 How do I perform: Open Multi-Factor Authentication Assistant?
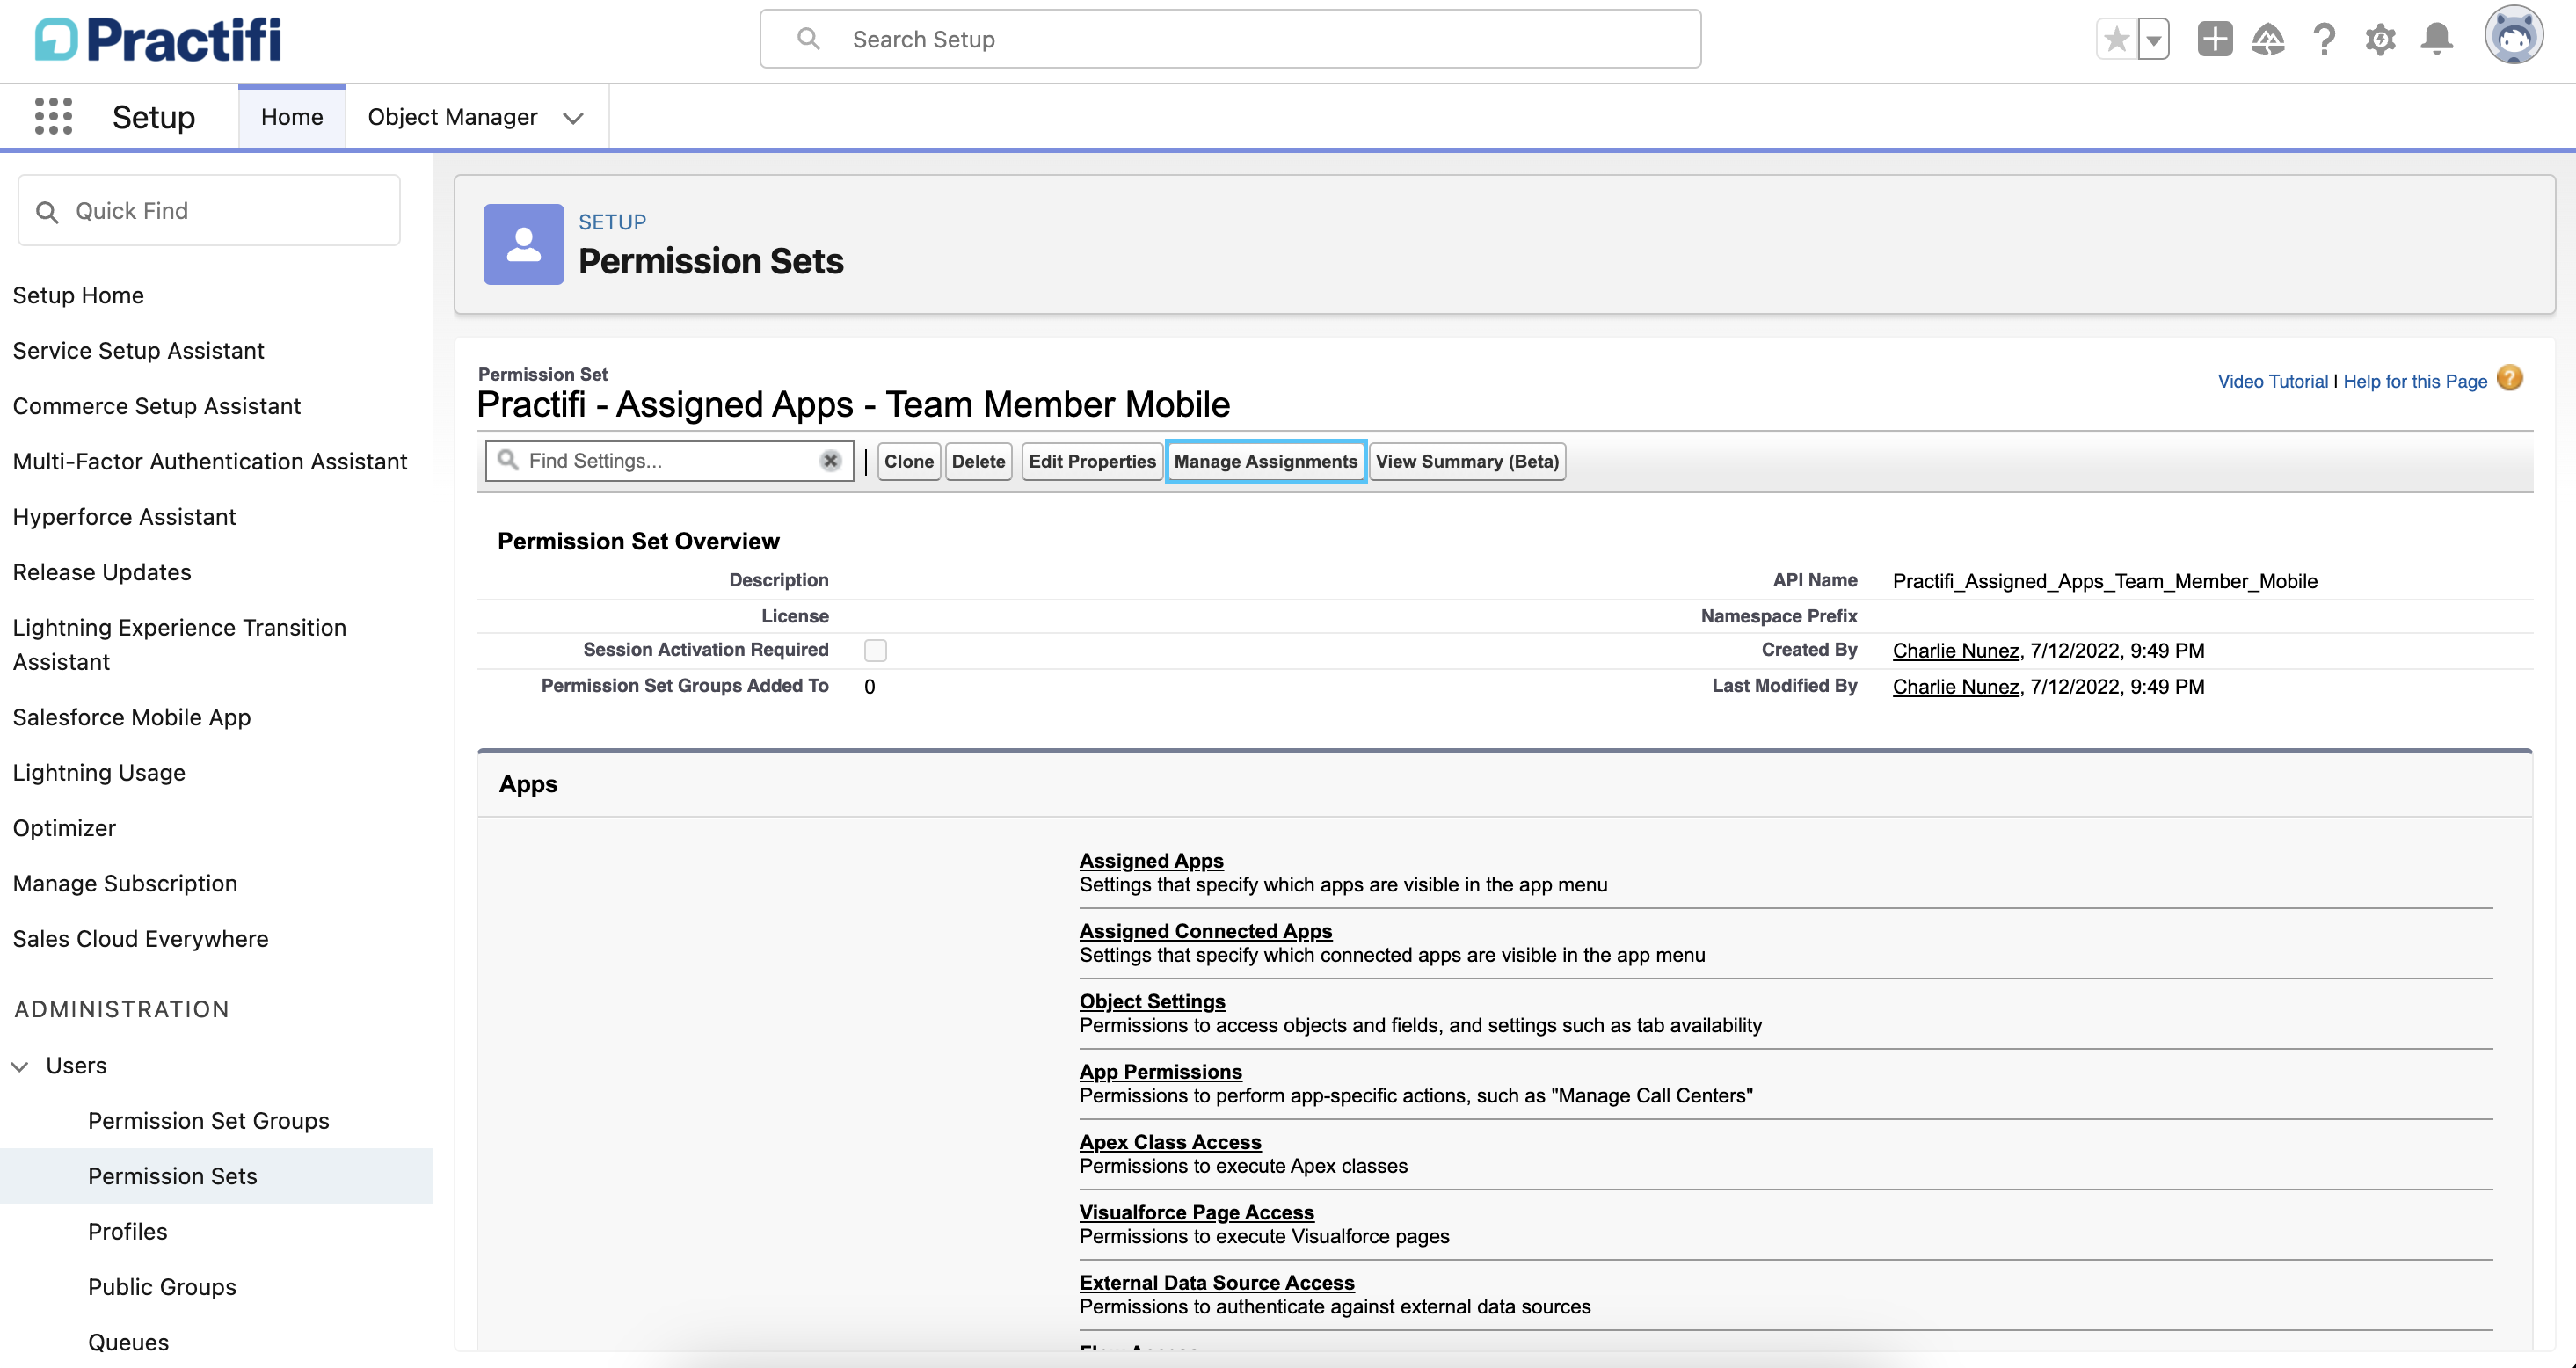pos(210,462)
